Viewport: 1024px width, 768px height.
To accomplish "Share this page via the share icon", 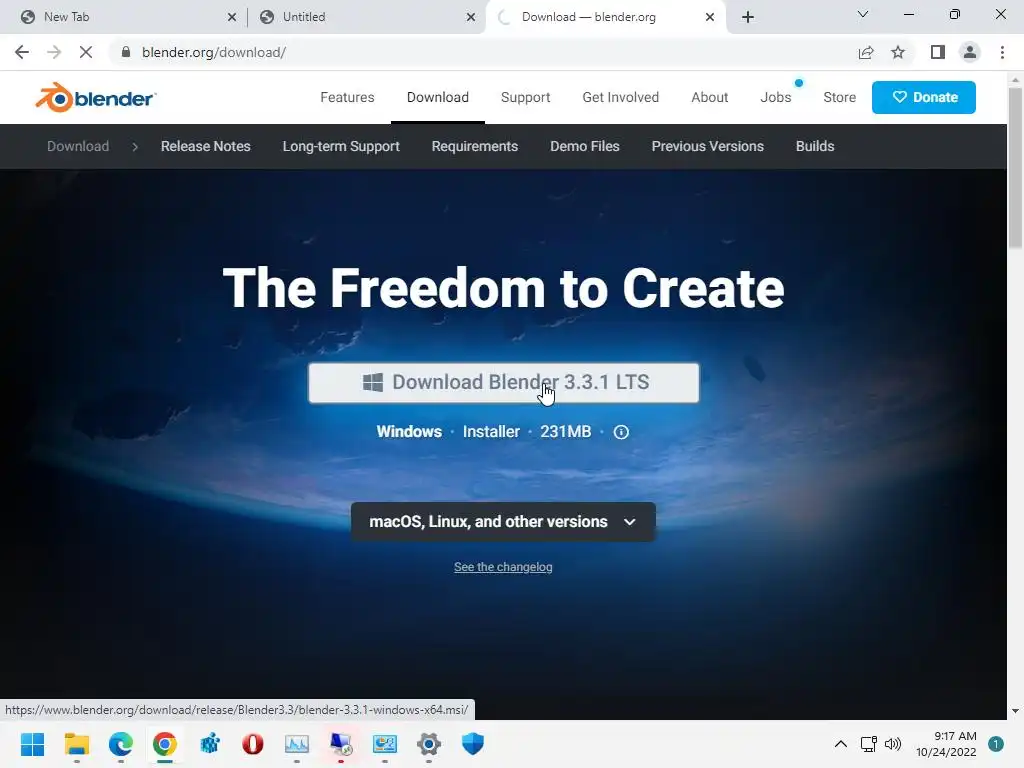I will pyautogui.click(x=866, y=52).
